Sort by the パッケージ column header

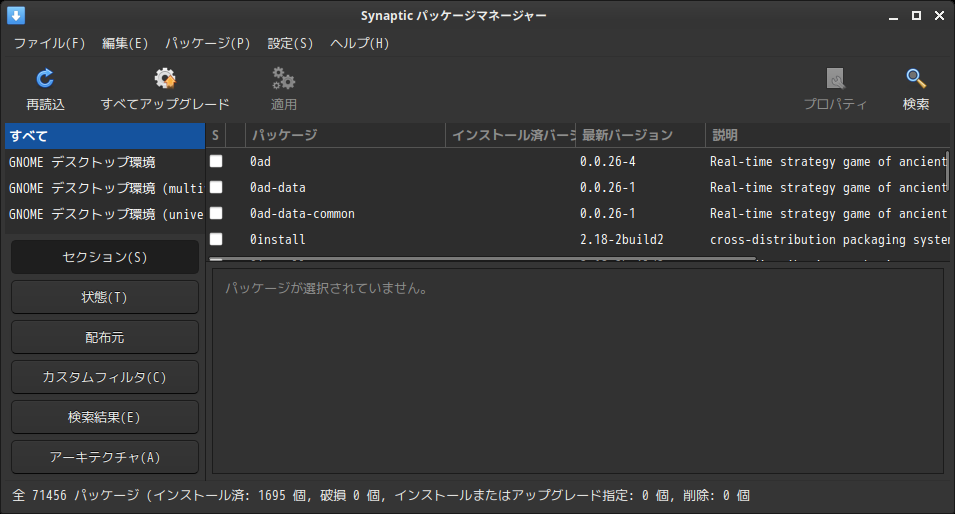point(345,135)
